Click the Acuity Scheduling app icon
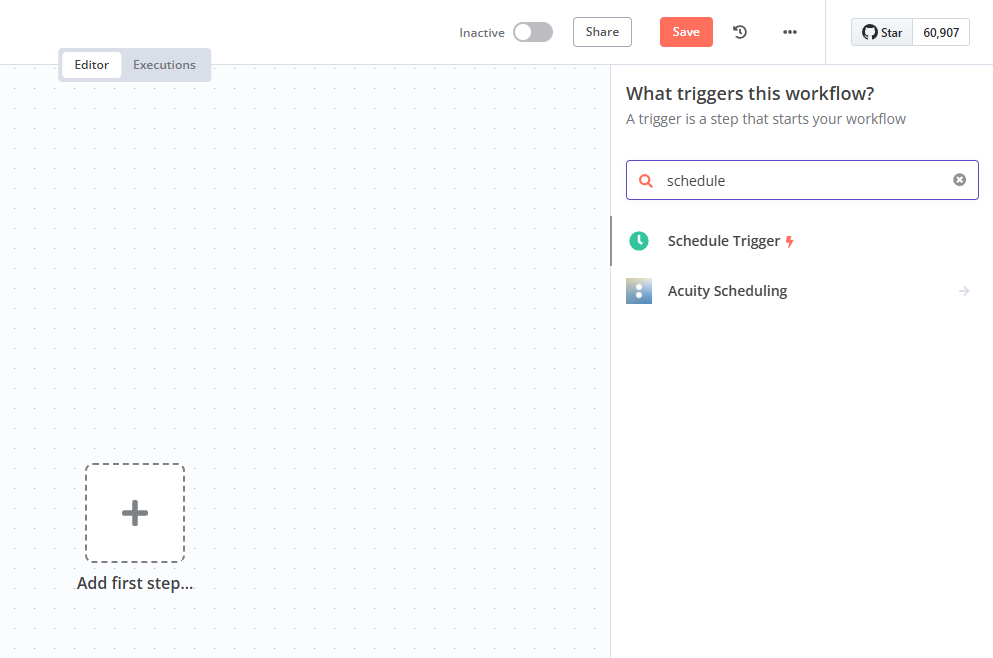Image resolution: width=993 pixels, height=658 pixels. [639, 291]
